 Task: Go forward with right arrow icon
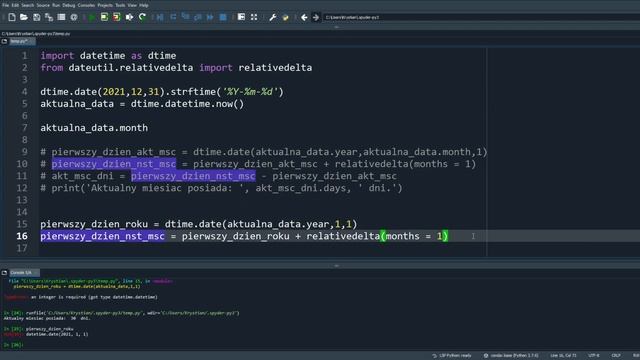[x=316, y=17]
